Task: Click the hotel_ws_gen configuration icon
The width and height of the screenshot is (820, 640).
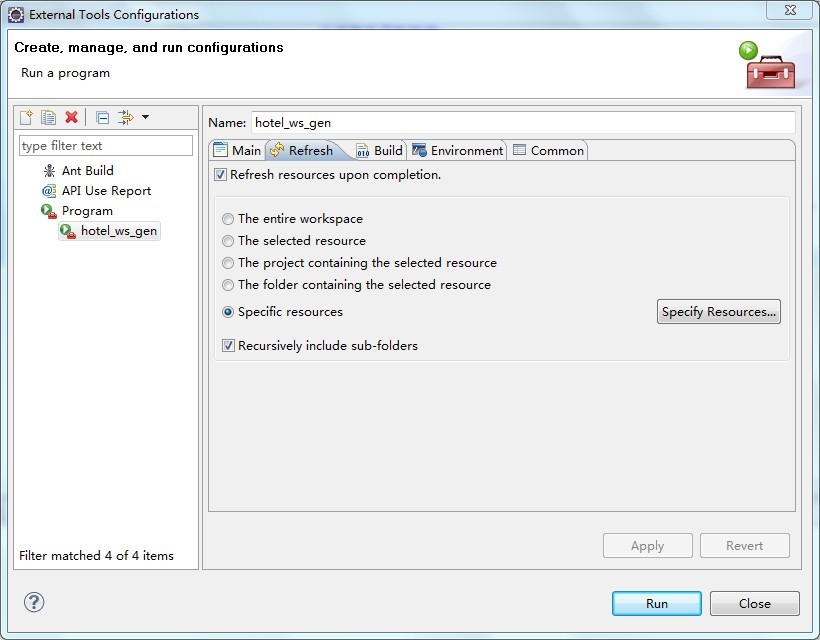Action: coord(67,231)
